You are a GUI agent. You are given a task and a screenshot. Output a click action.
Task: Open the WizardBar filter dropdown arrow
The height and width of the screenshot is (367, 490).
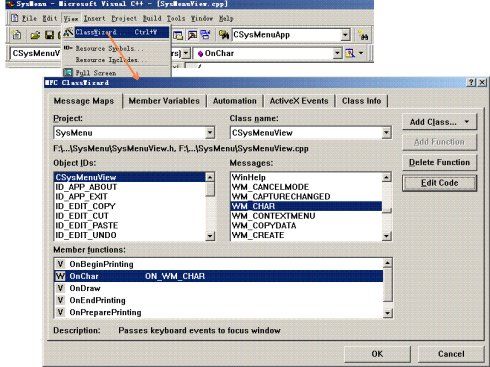186,53
